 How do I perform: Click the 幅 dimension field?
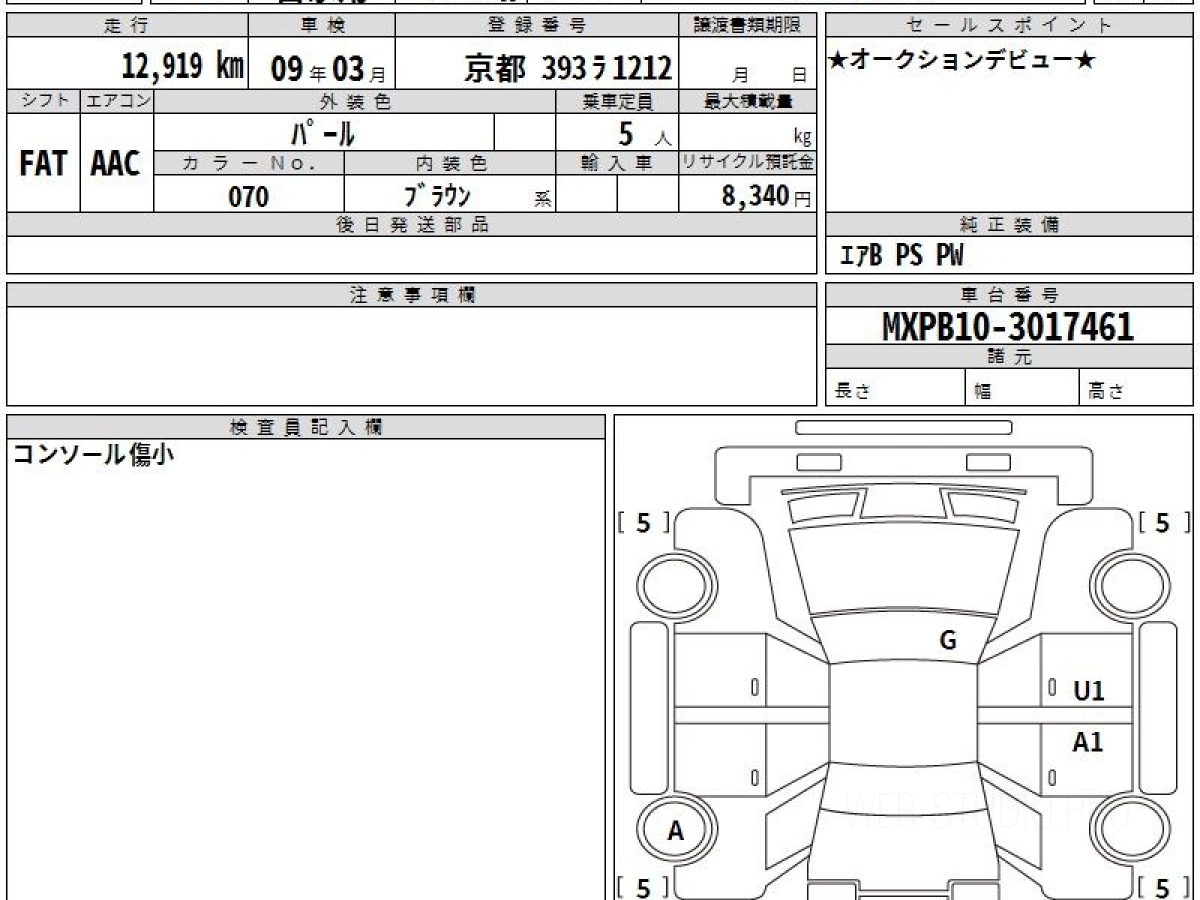[1023, 388]
